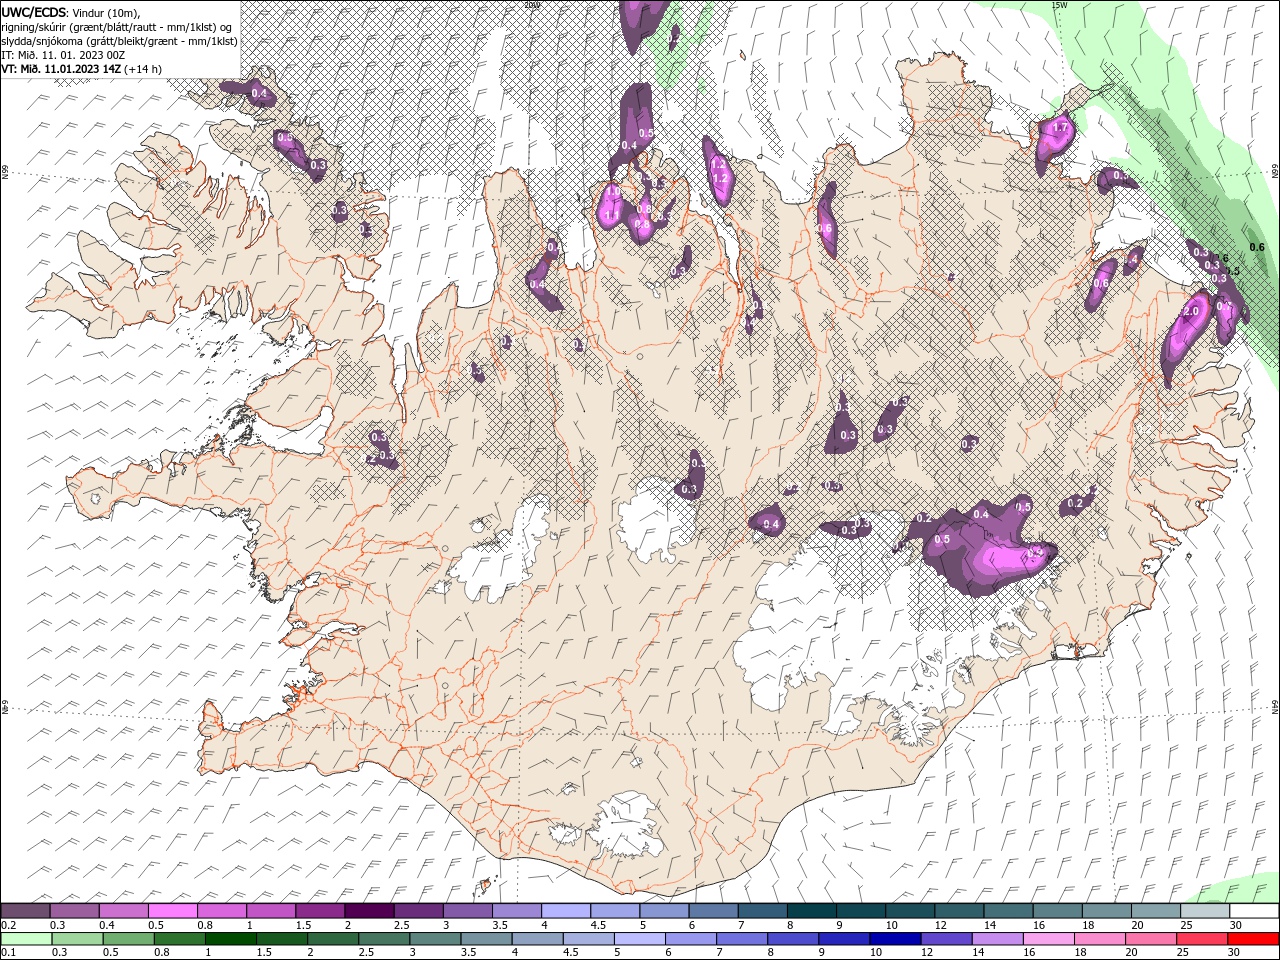
Task: Click the dark mauve 0.2 swatch in the upper legend row
Action: tap(26, 911)
